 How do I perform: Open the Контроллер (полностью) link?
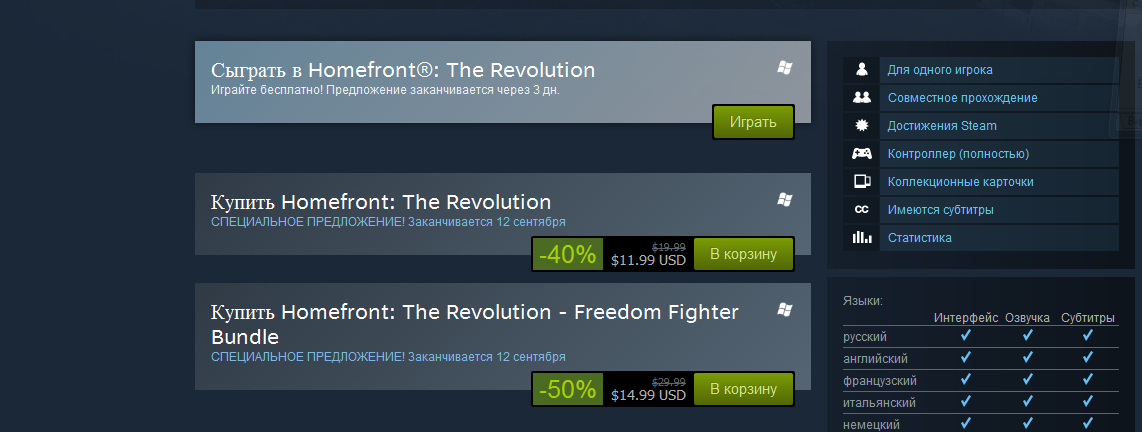(957, 154)
